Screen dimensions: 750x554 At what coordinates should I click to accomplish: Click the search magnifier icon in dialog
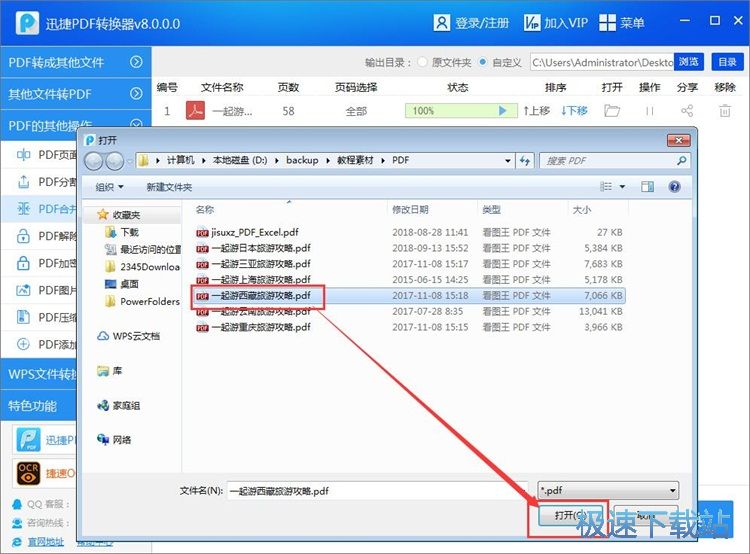point(682,161)
